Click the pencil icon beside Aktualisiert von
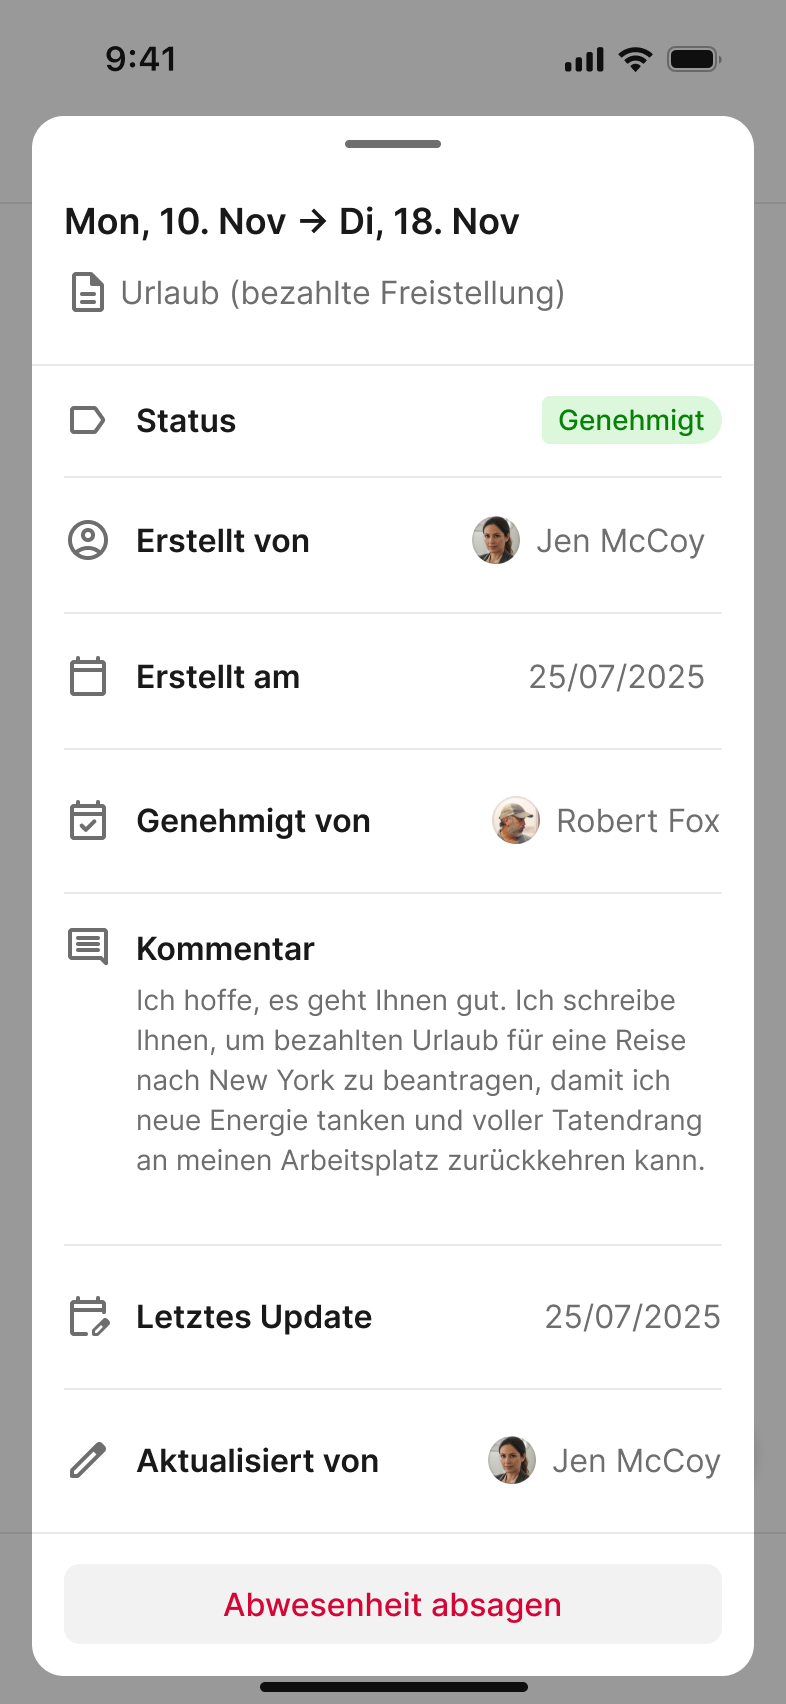 [x=87, y=1461]
